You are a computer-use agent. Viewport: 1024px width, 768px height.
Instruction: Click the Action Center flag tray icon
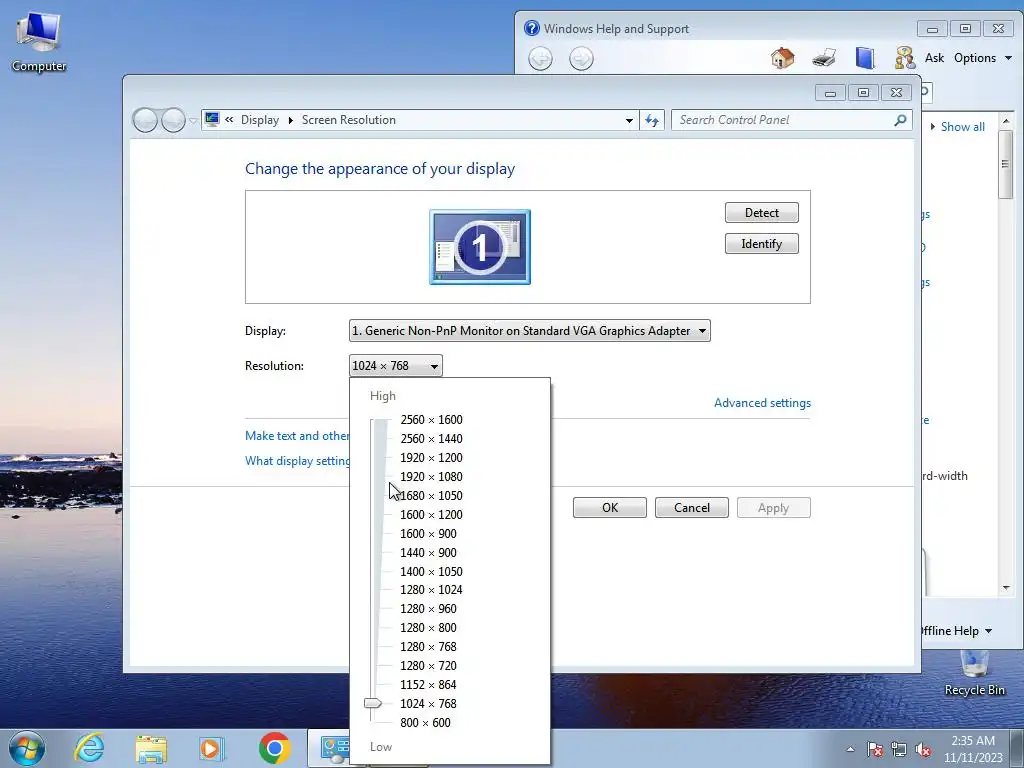(x=874, y=749)
